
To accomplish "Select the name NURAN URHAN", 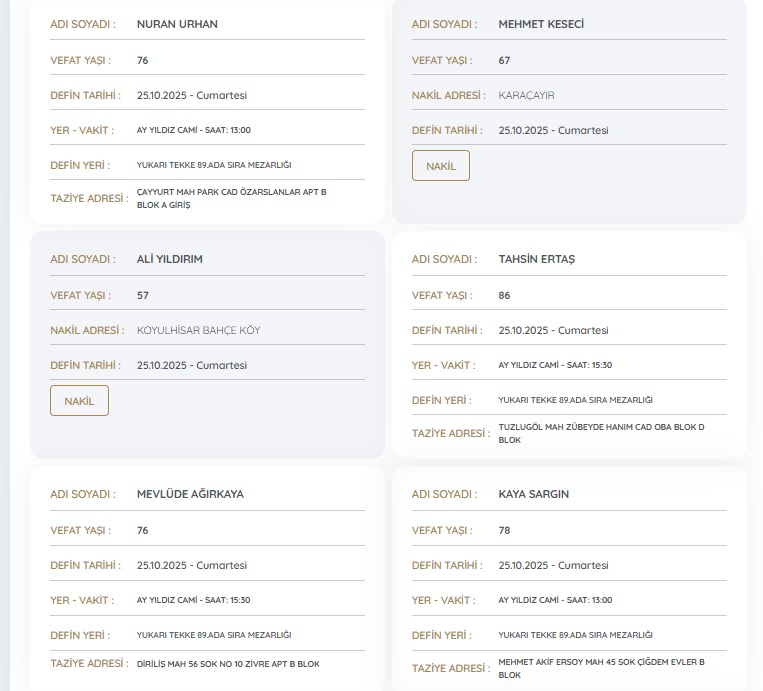I will (x=177, y=24).
